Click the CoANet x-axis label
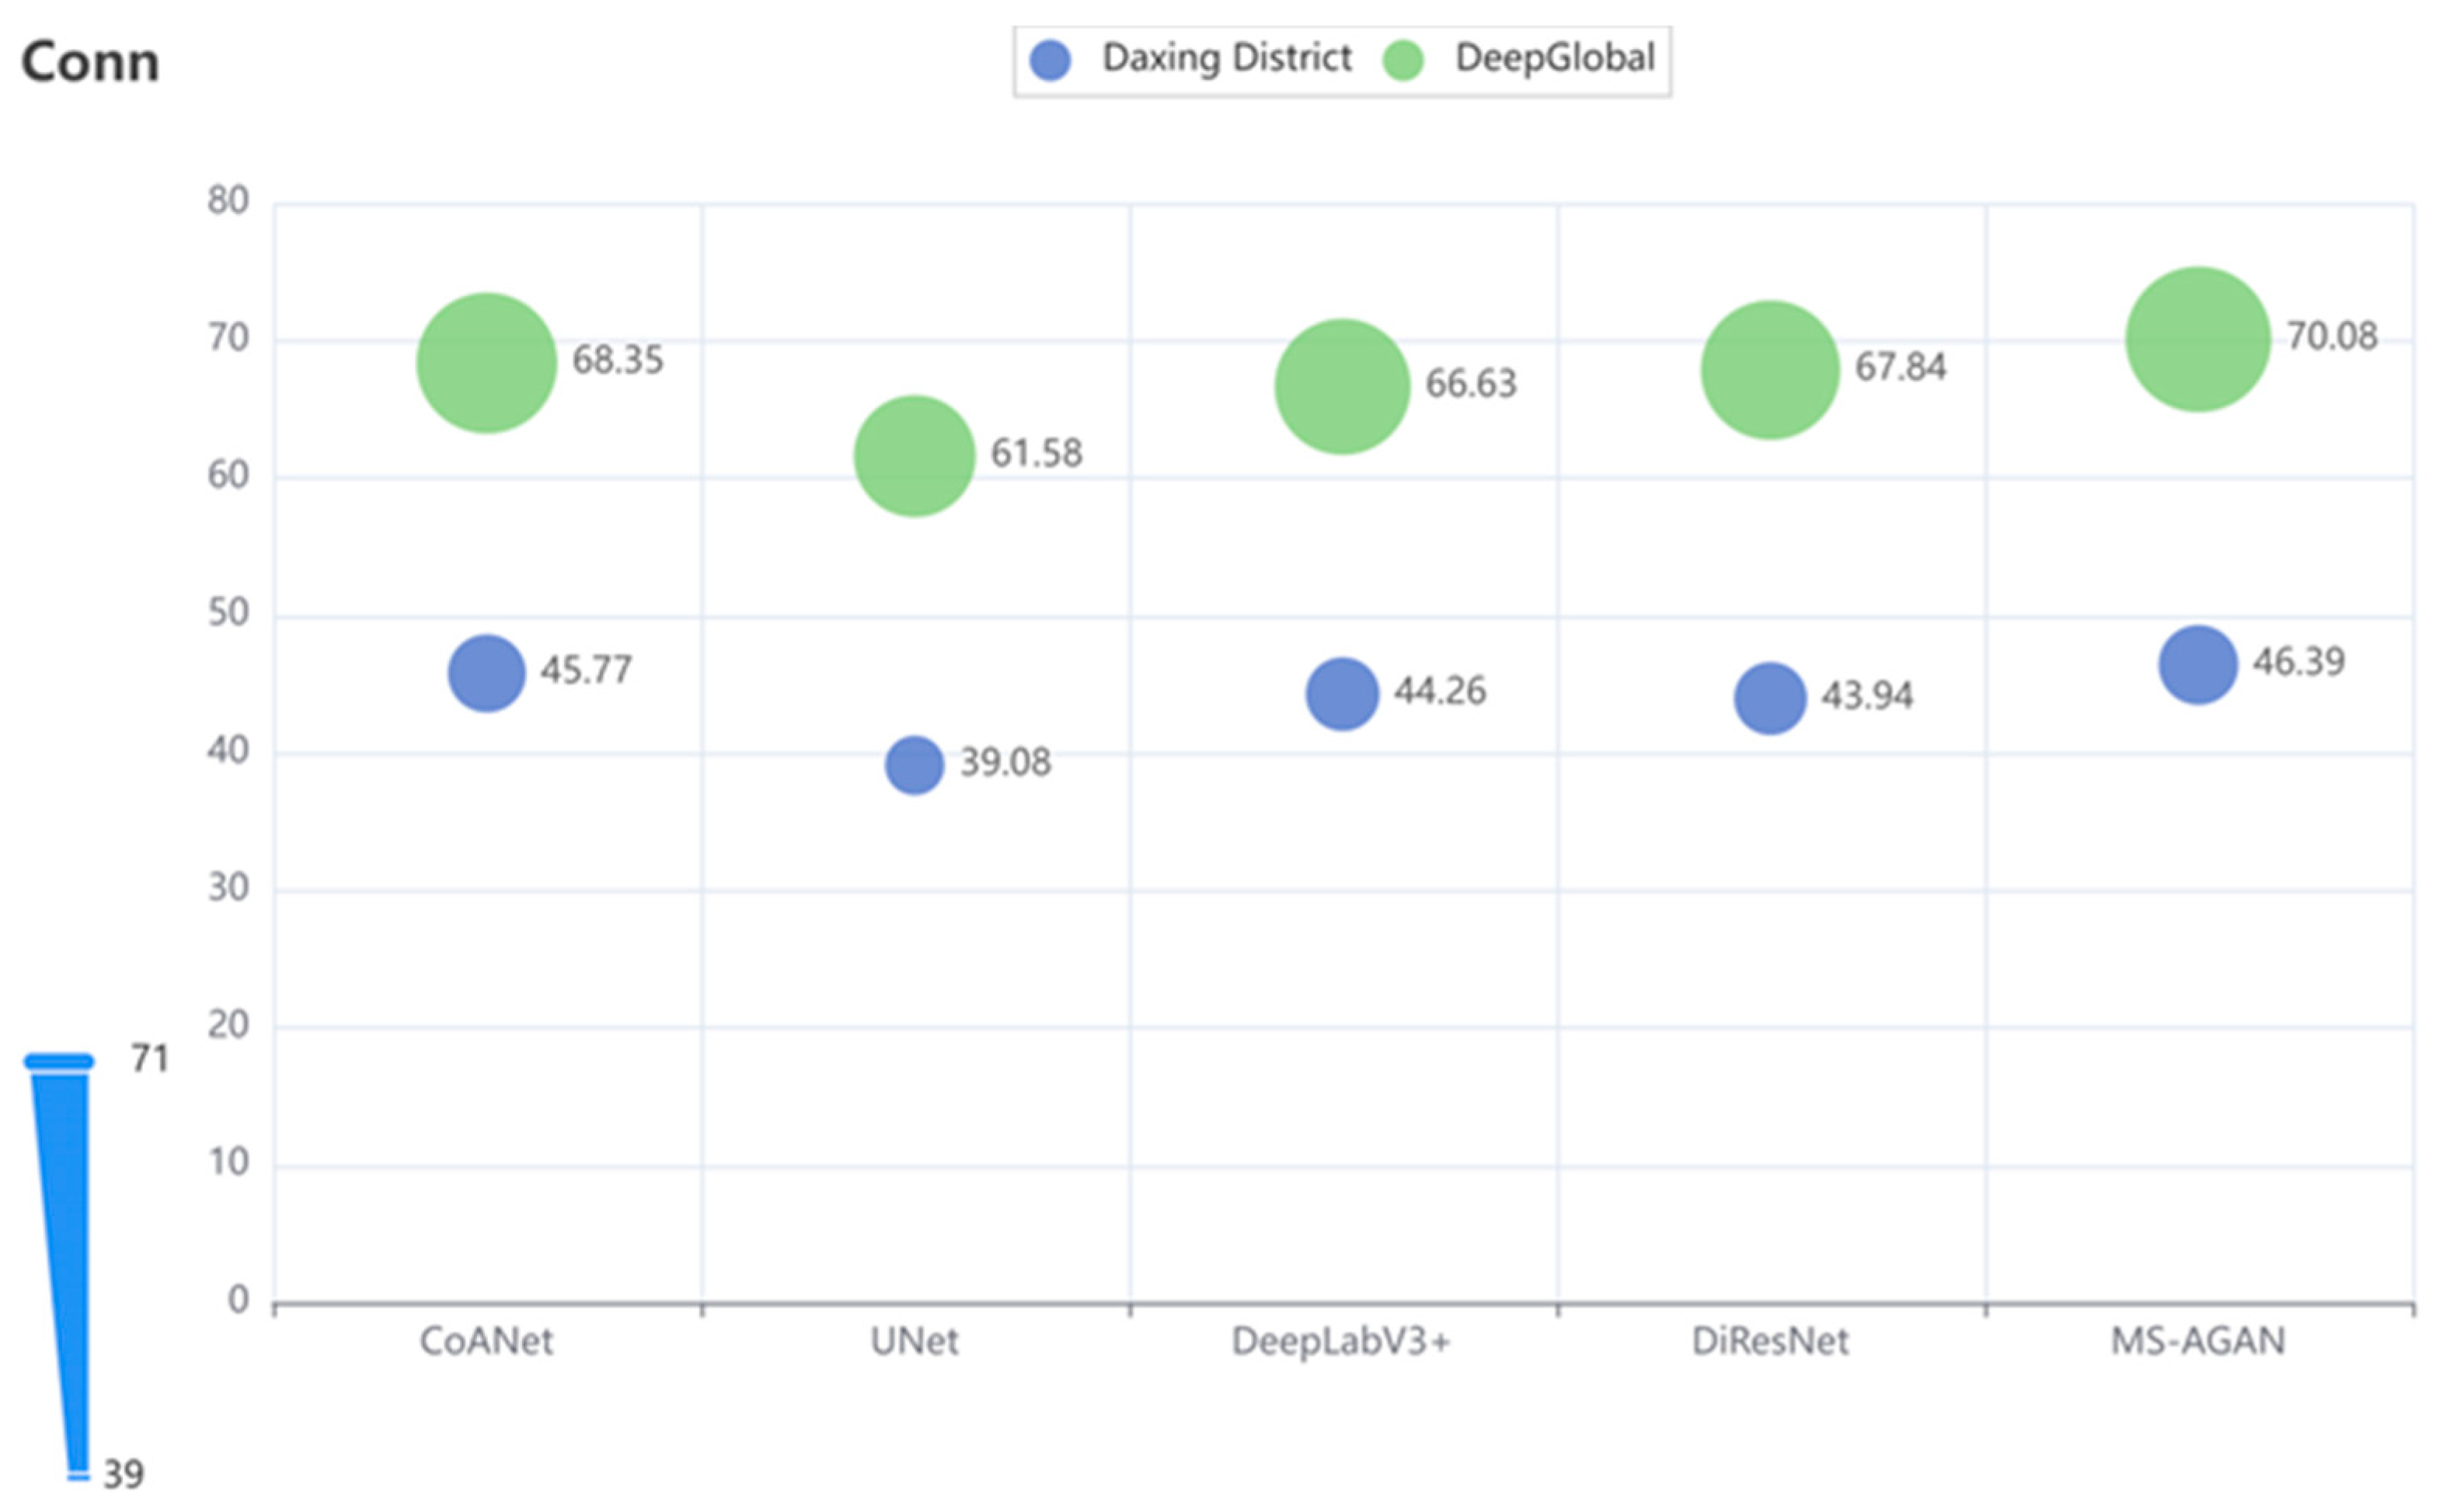The image size is (2439, 1512). pyautogui.click(x=486, y=1341)
